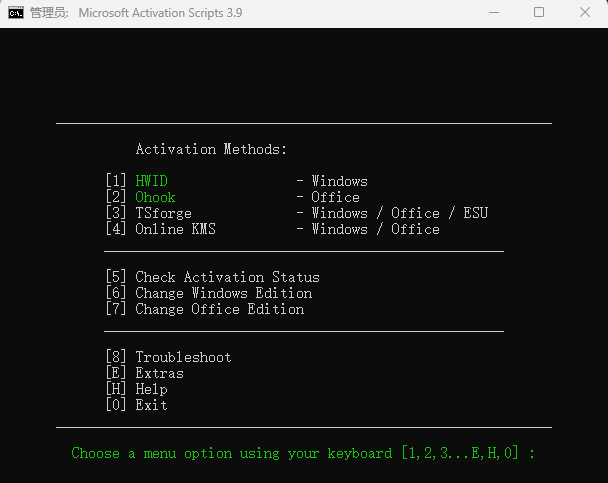Close the Microsoft Activation Scripts window
The height and width of the screenshot is (483, 608).
pyautogui.click(x=585, y=12)
